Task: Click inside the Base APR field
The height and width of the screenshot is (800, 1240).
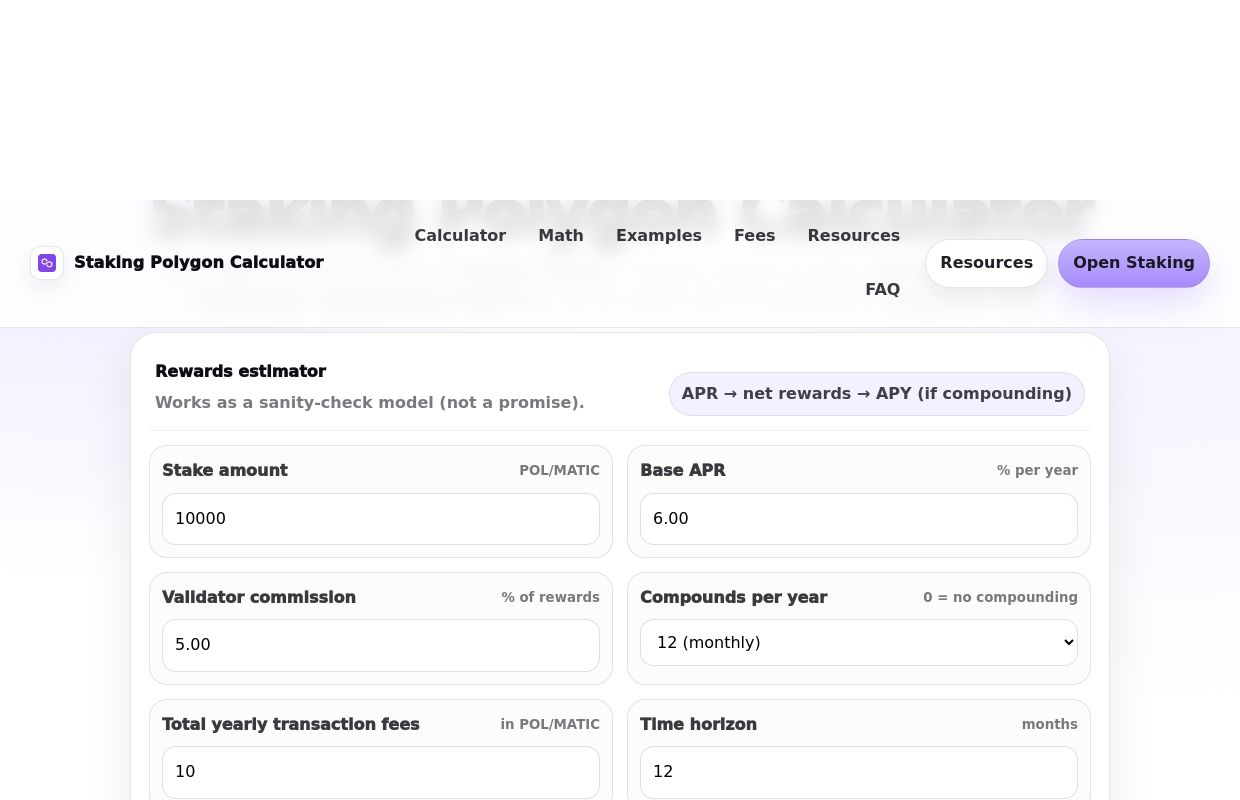Action: [x=858, y=518]
